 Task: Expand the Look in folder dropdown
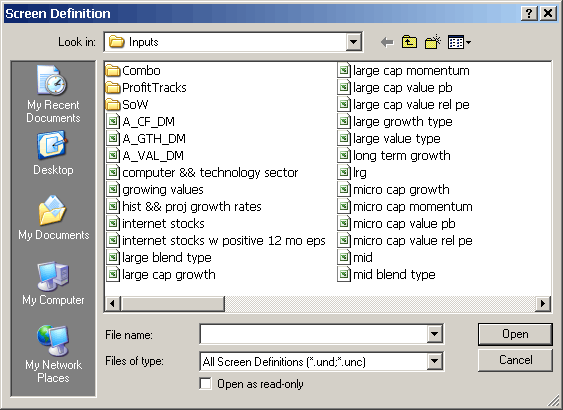pos(353,42)
